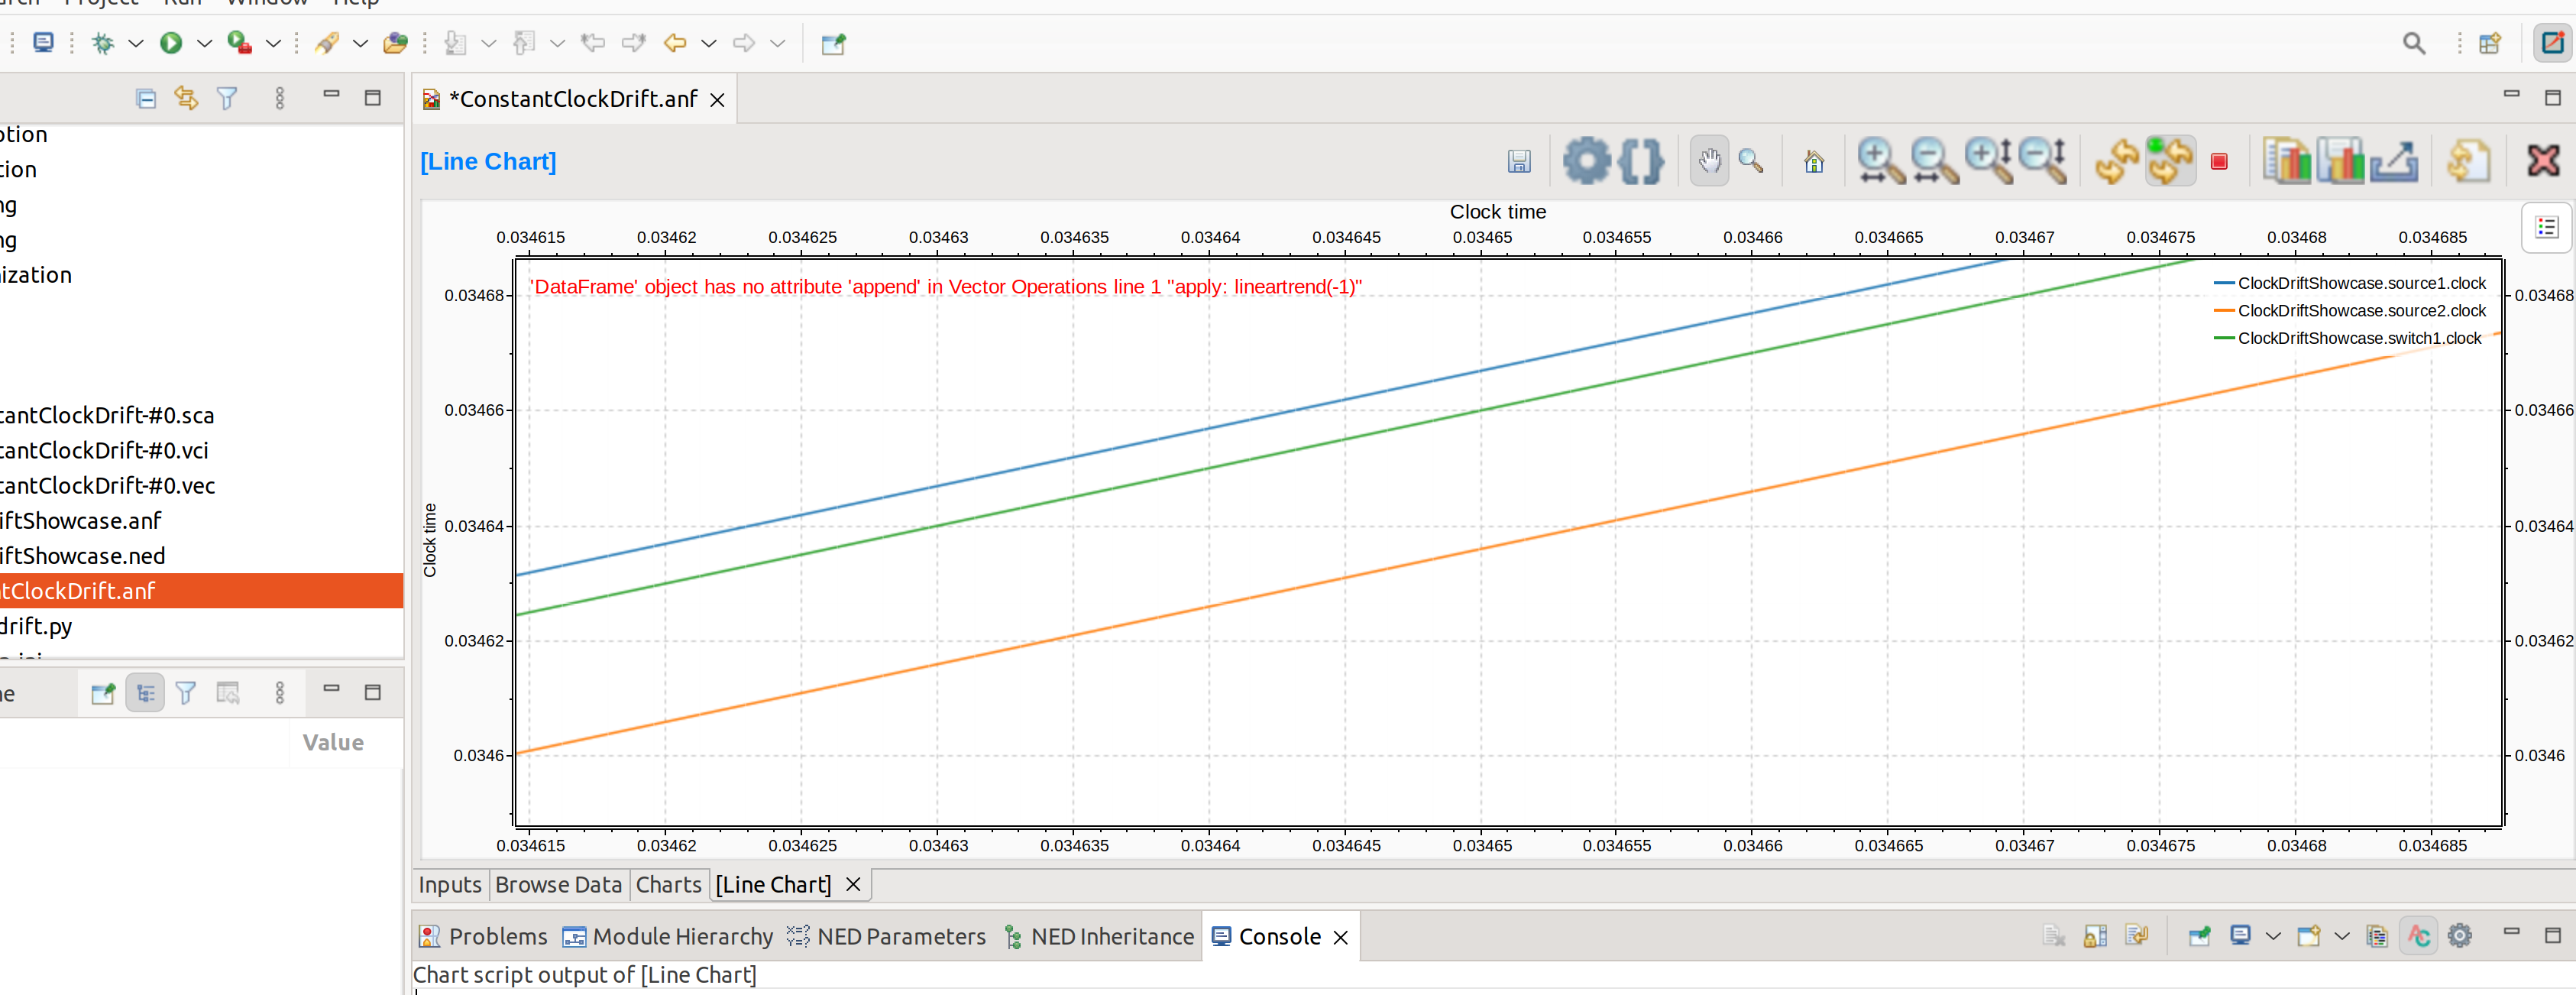
Task: Toggle activate console on output
Action: [x=2419, y=935]
